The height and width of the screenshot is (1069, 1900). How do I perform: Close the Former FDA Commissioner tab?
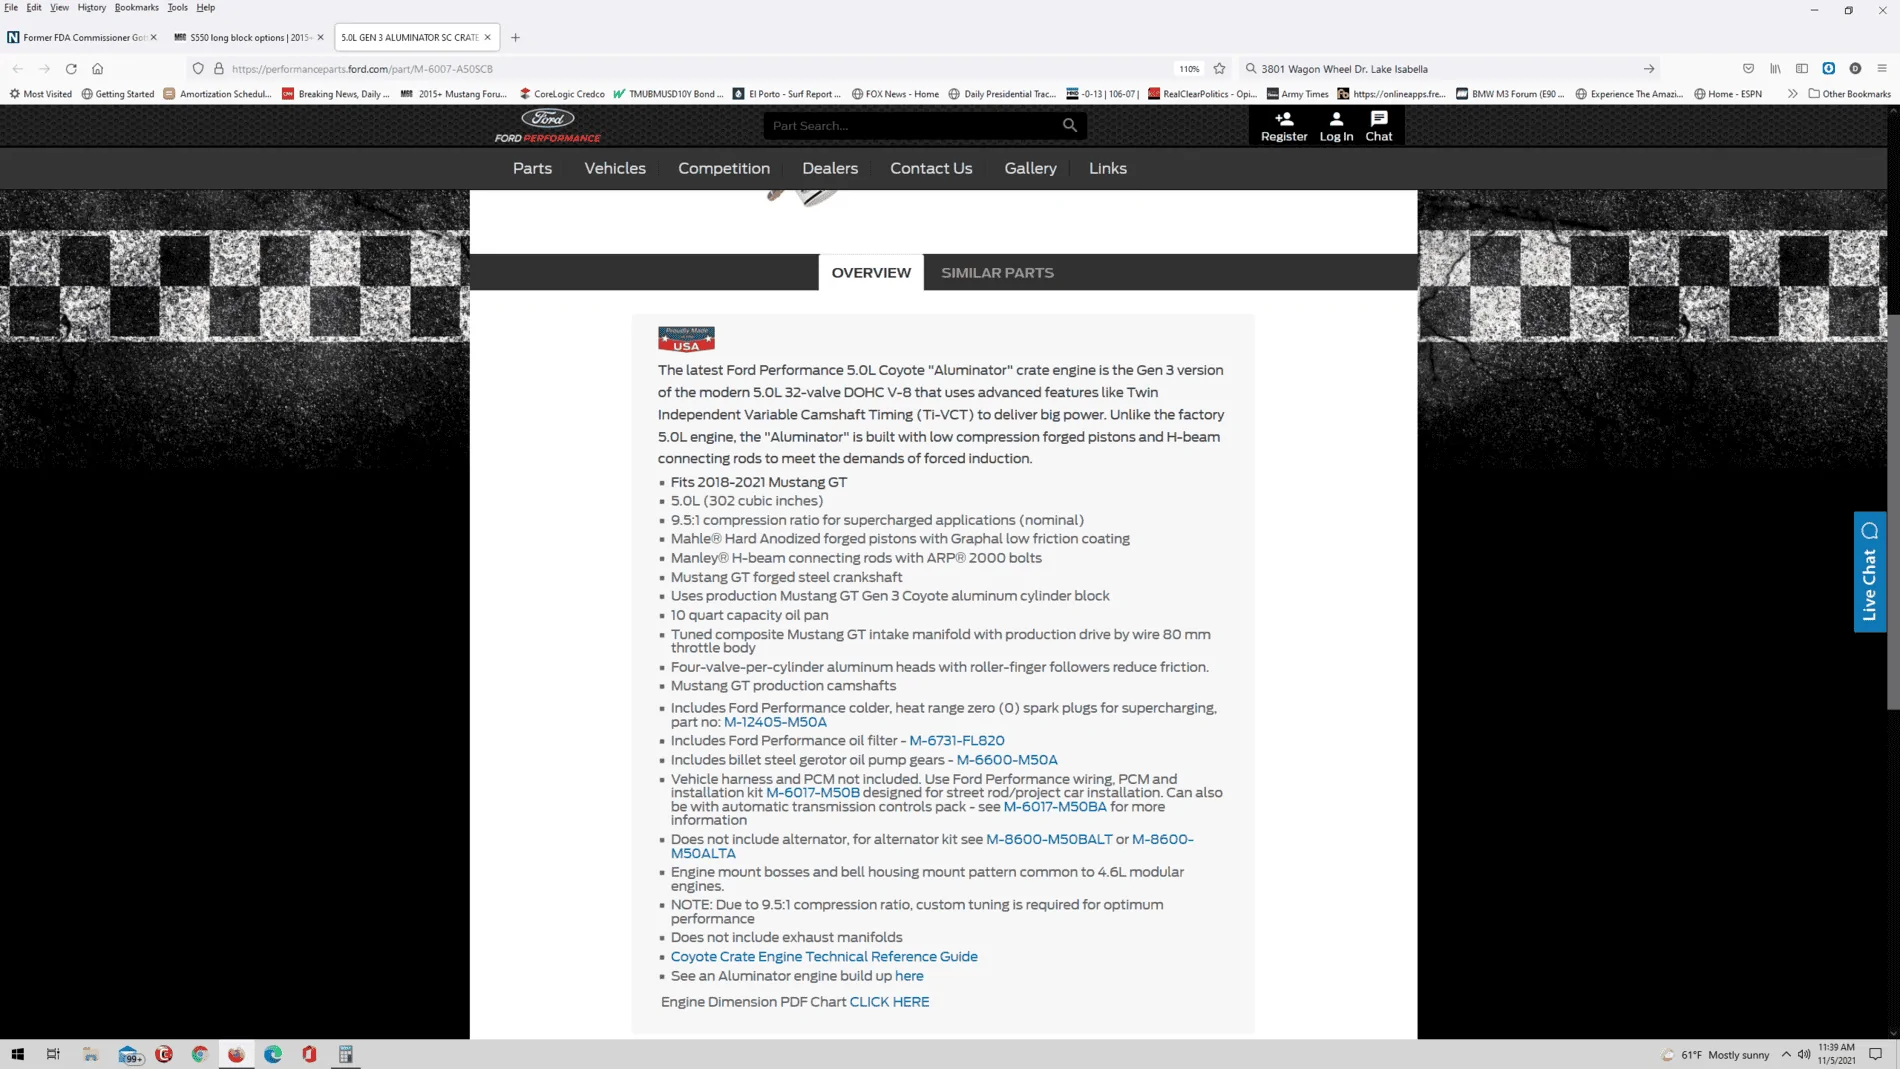pos(153,37)
